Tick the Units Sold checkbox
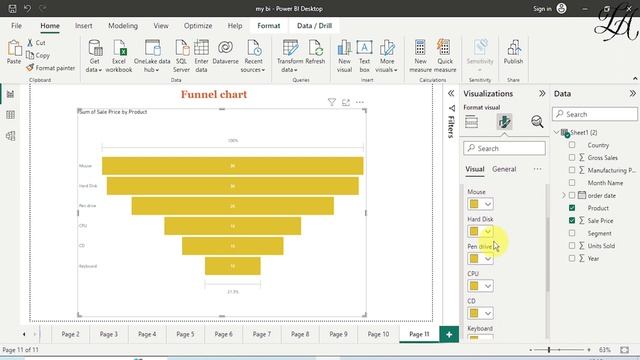This screenshot has width=640, height=360. (x=572, y=246)
